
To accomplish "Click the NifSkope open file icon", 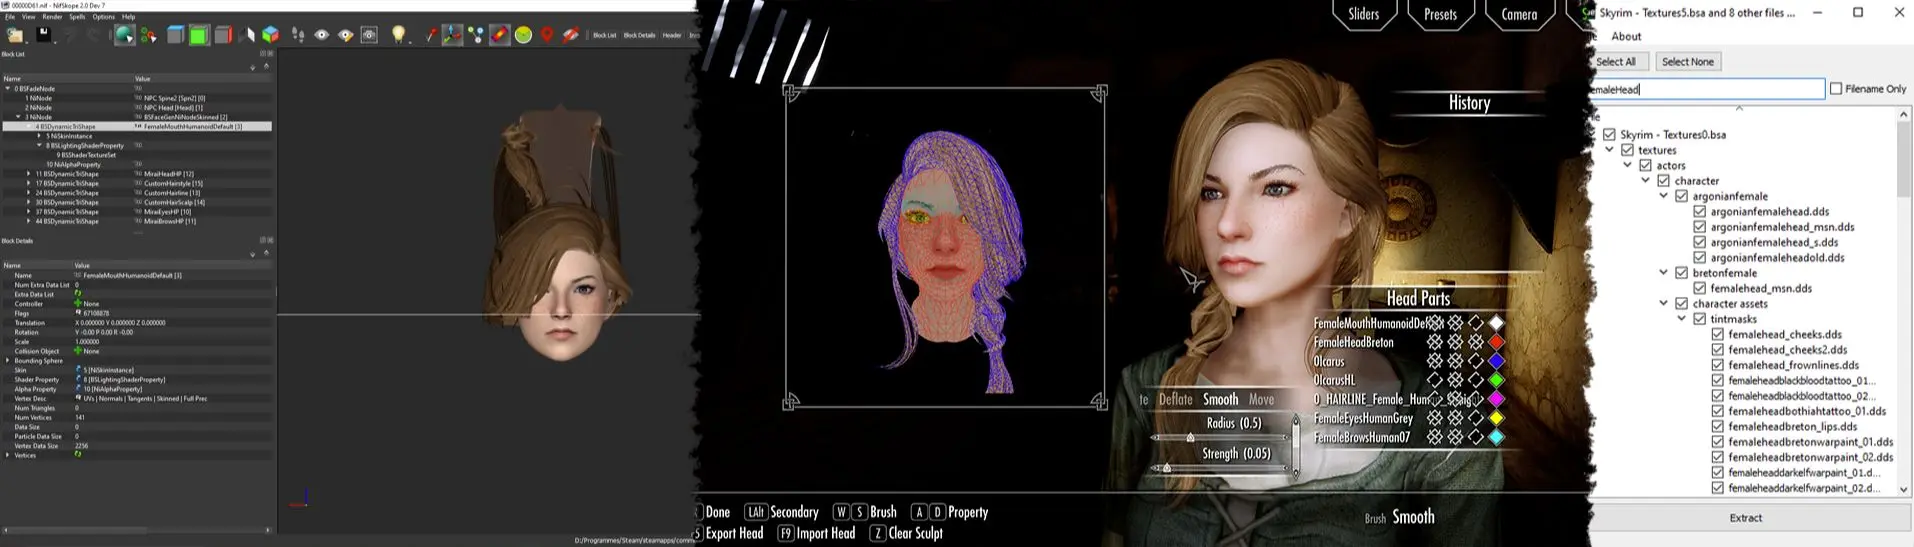I will [15, 35].
